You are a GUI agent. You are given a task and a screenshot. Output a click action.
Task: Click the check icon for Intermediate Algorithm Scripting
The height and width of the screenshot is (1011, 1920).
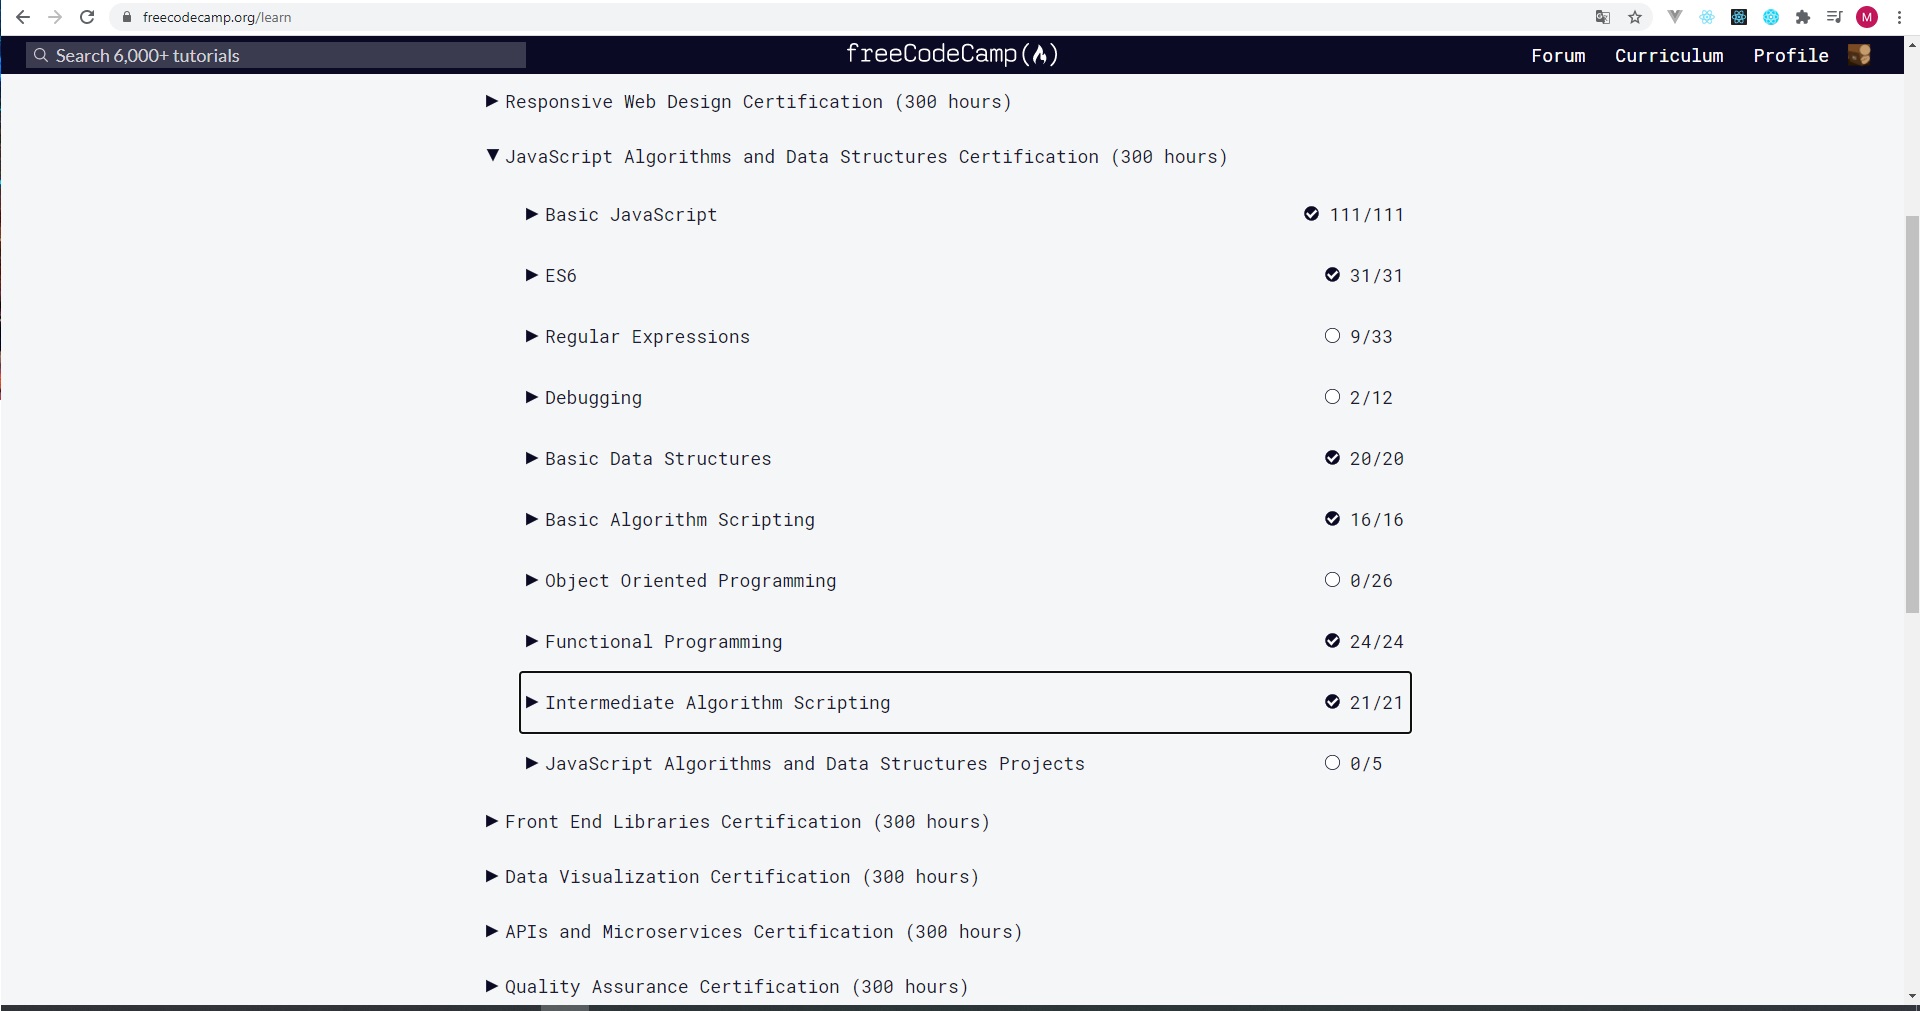pyautogui.click(x=1332, y=702)
